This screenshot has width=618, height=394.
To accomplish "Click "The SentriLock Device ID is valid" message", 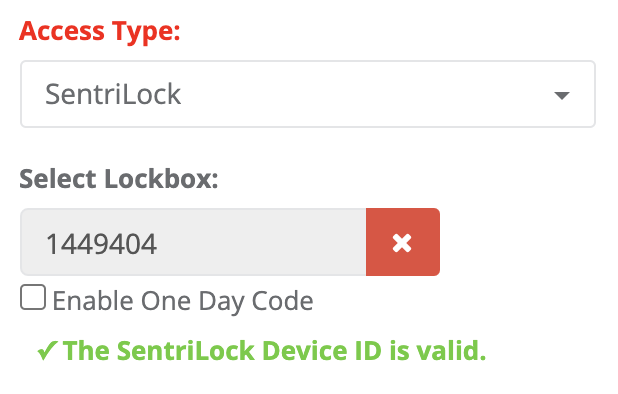I will pyautogui.click(x=274, y=350).
